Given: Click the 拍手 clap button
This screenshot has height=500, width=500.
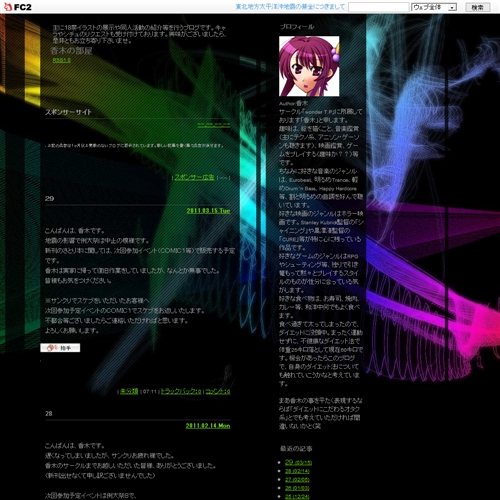Looking at the screenshot, I should pyautogui.click(x=60, y=348).
